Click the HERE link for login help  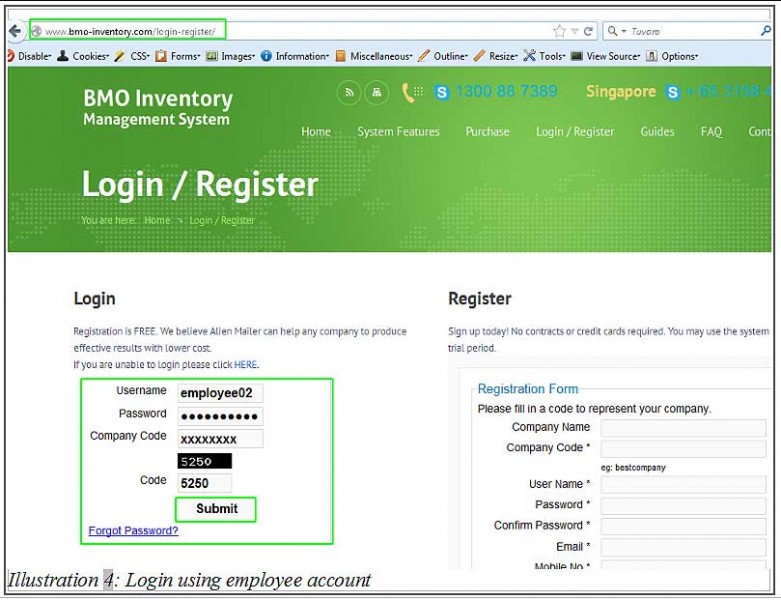(x=246, y=364)
